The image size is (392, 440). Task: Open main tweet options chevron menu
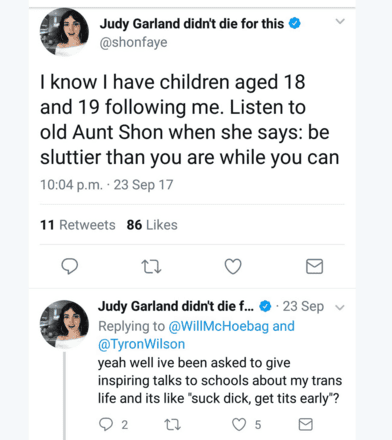pyautogui.click(x=340, y=21)
